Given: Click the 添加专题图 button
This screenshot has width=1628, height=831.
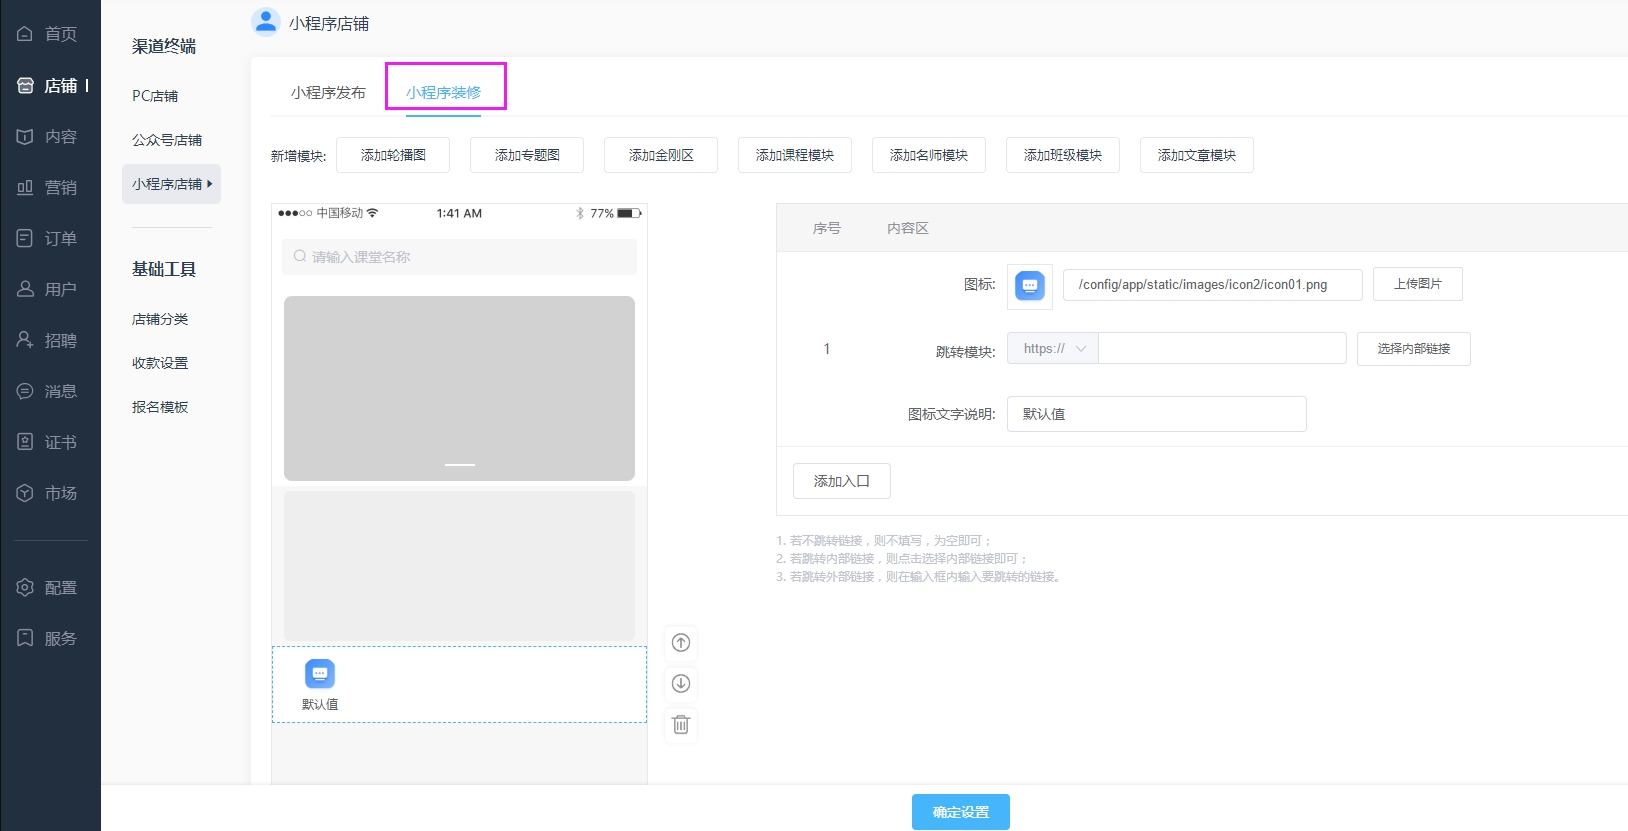Looking at the screenshot, I should [x=527, y=155].
